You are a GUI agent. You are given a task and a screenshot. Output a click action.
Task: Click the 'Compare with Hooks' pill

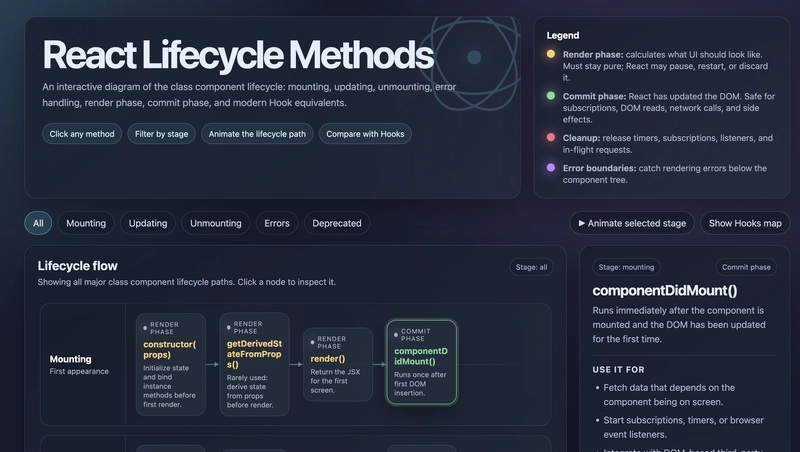[365, 134]
